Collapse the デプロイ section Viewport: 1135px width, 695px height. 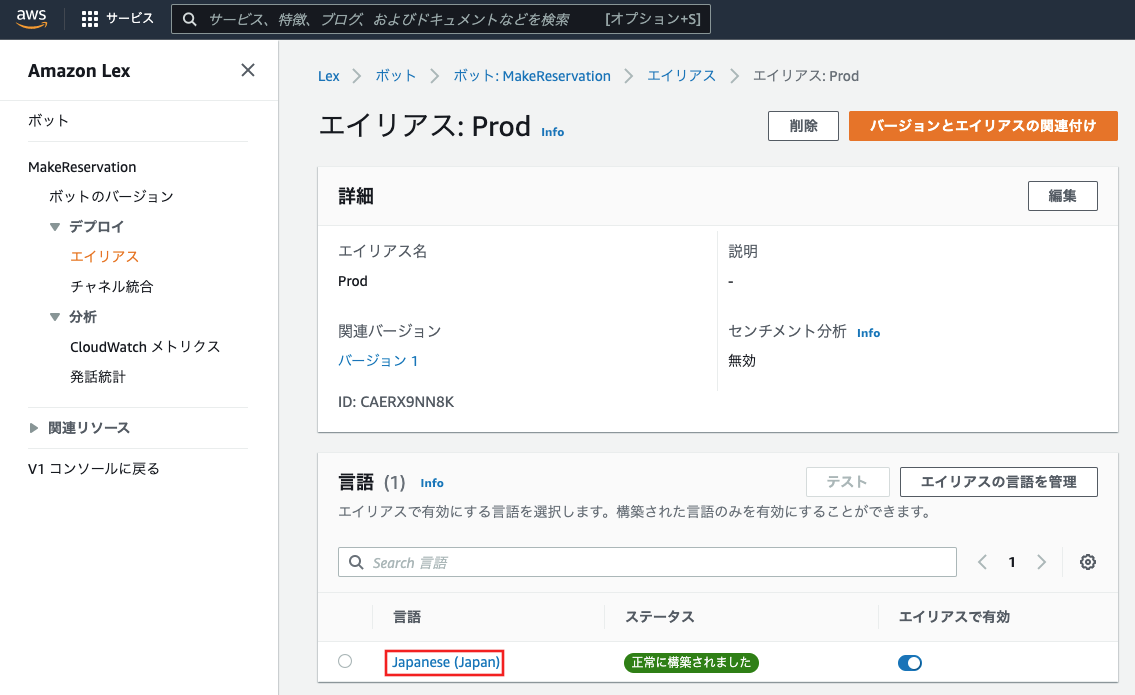click(x=55, y=227)
